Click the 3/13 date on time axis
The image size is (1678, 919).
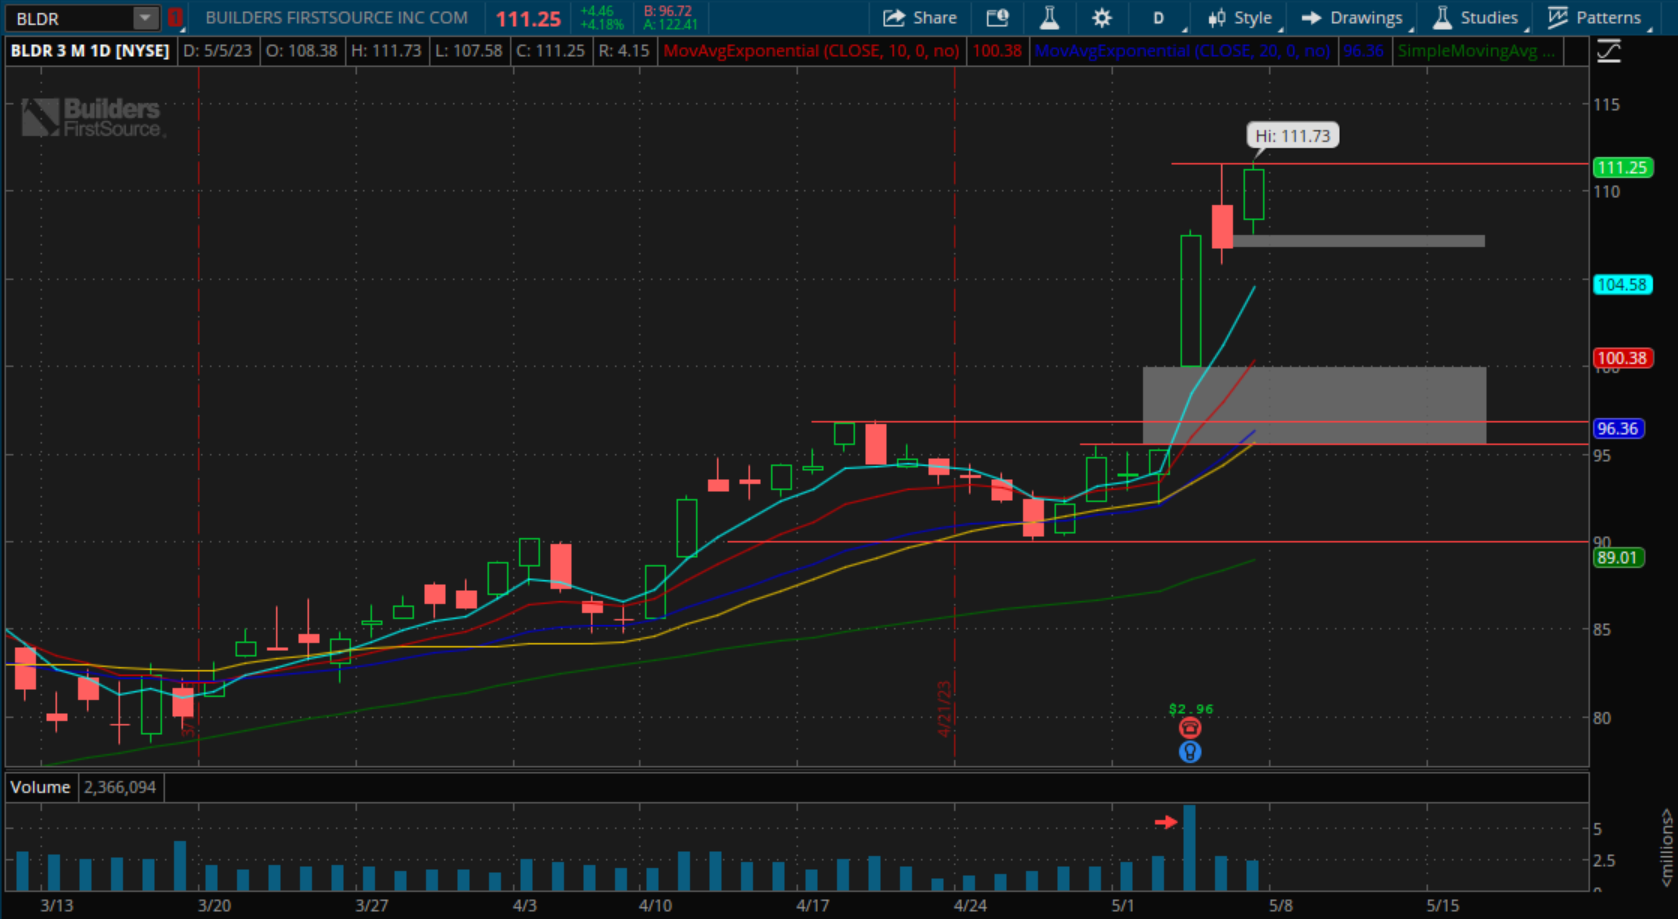[56, 905]
